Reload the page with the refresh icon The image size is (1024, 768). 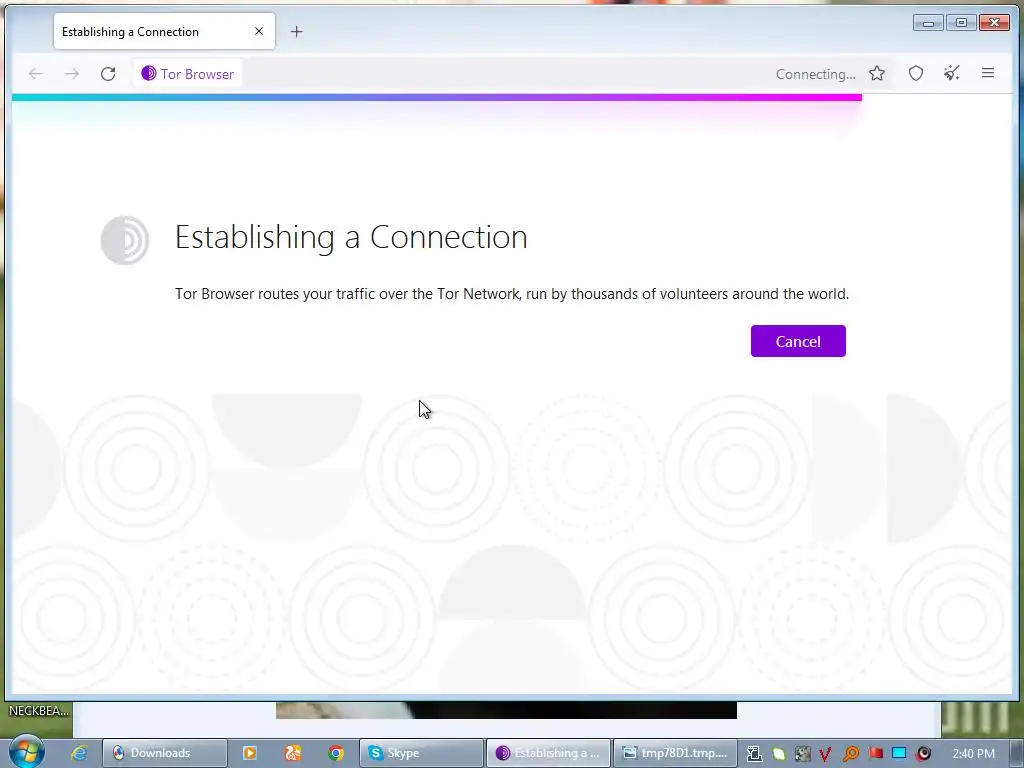(x=108, y=74)
